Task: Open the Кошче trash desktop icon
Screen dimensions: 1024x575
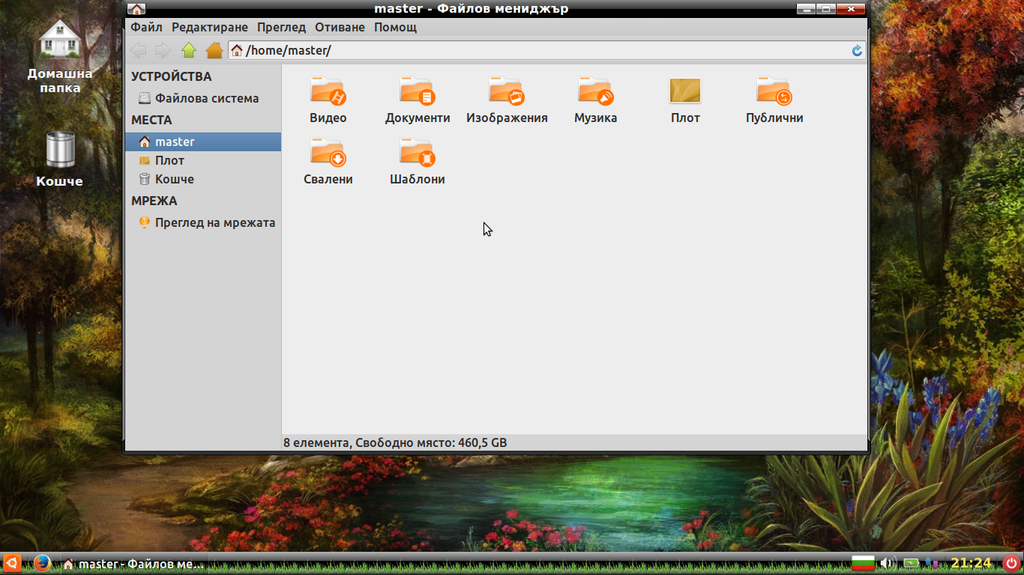Action: click(x=59, y=160)
